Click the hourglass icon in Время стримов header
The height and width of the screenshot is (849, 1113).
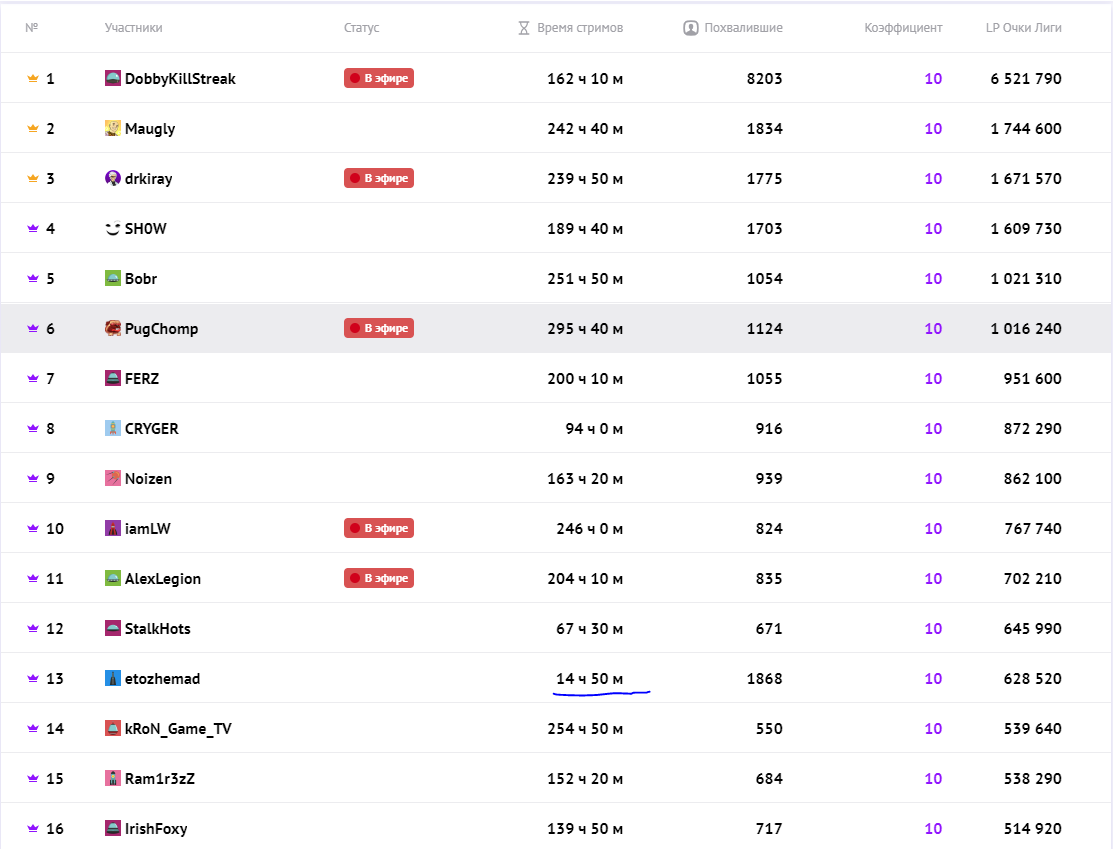[x=524, y=28]
